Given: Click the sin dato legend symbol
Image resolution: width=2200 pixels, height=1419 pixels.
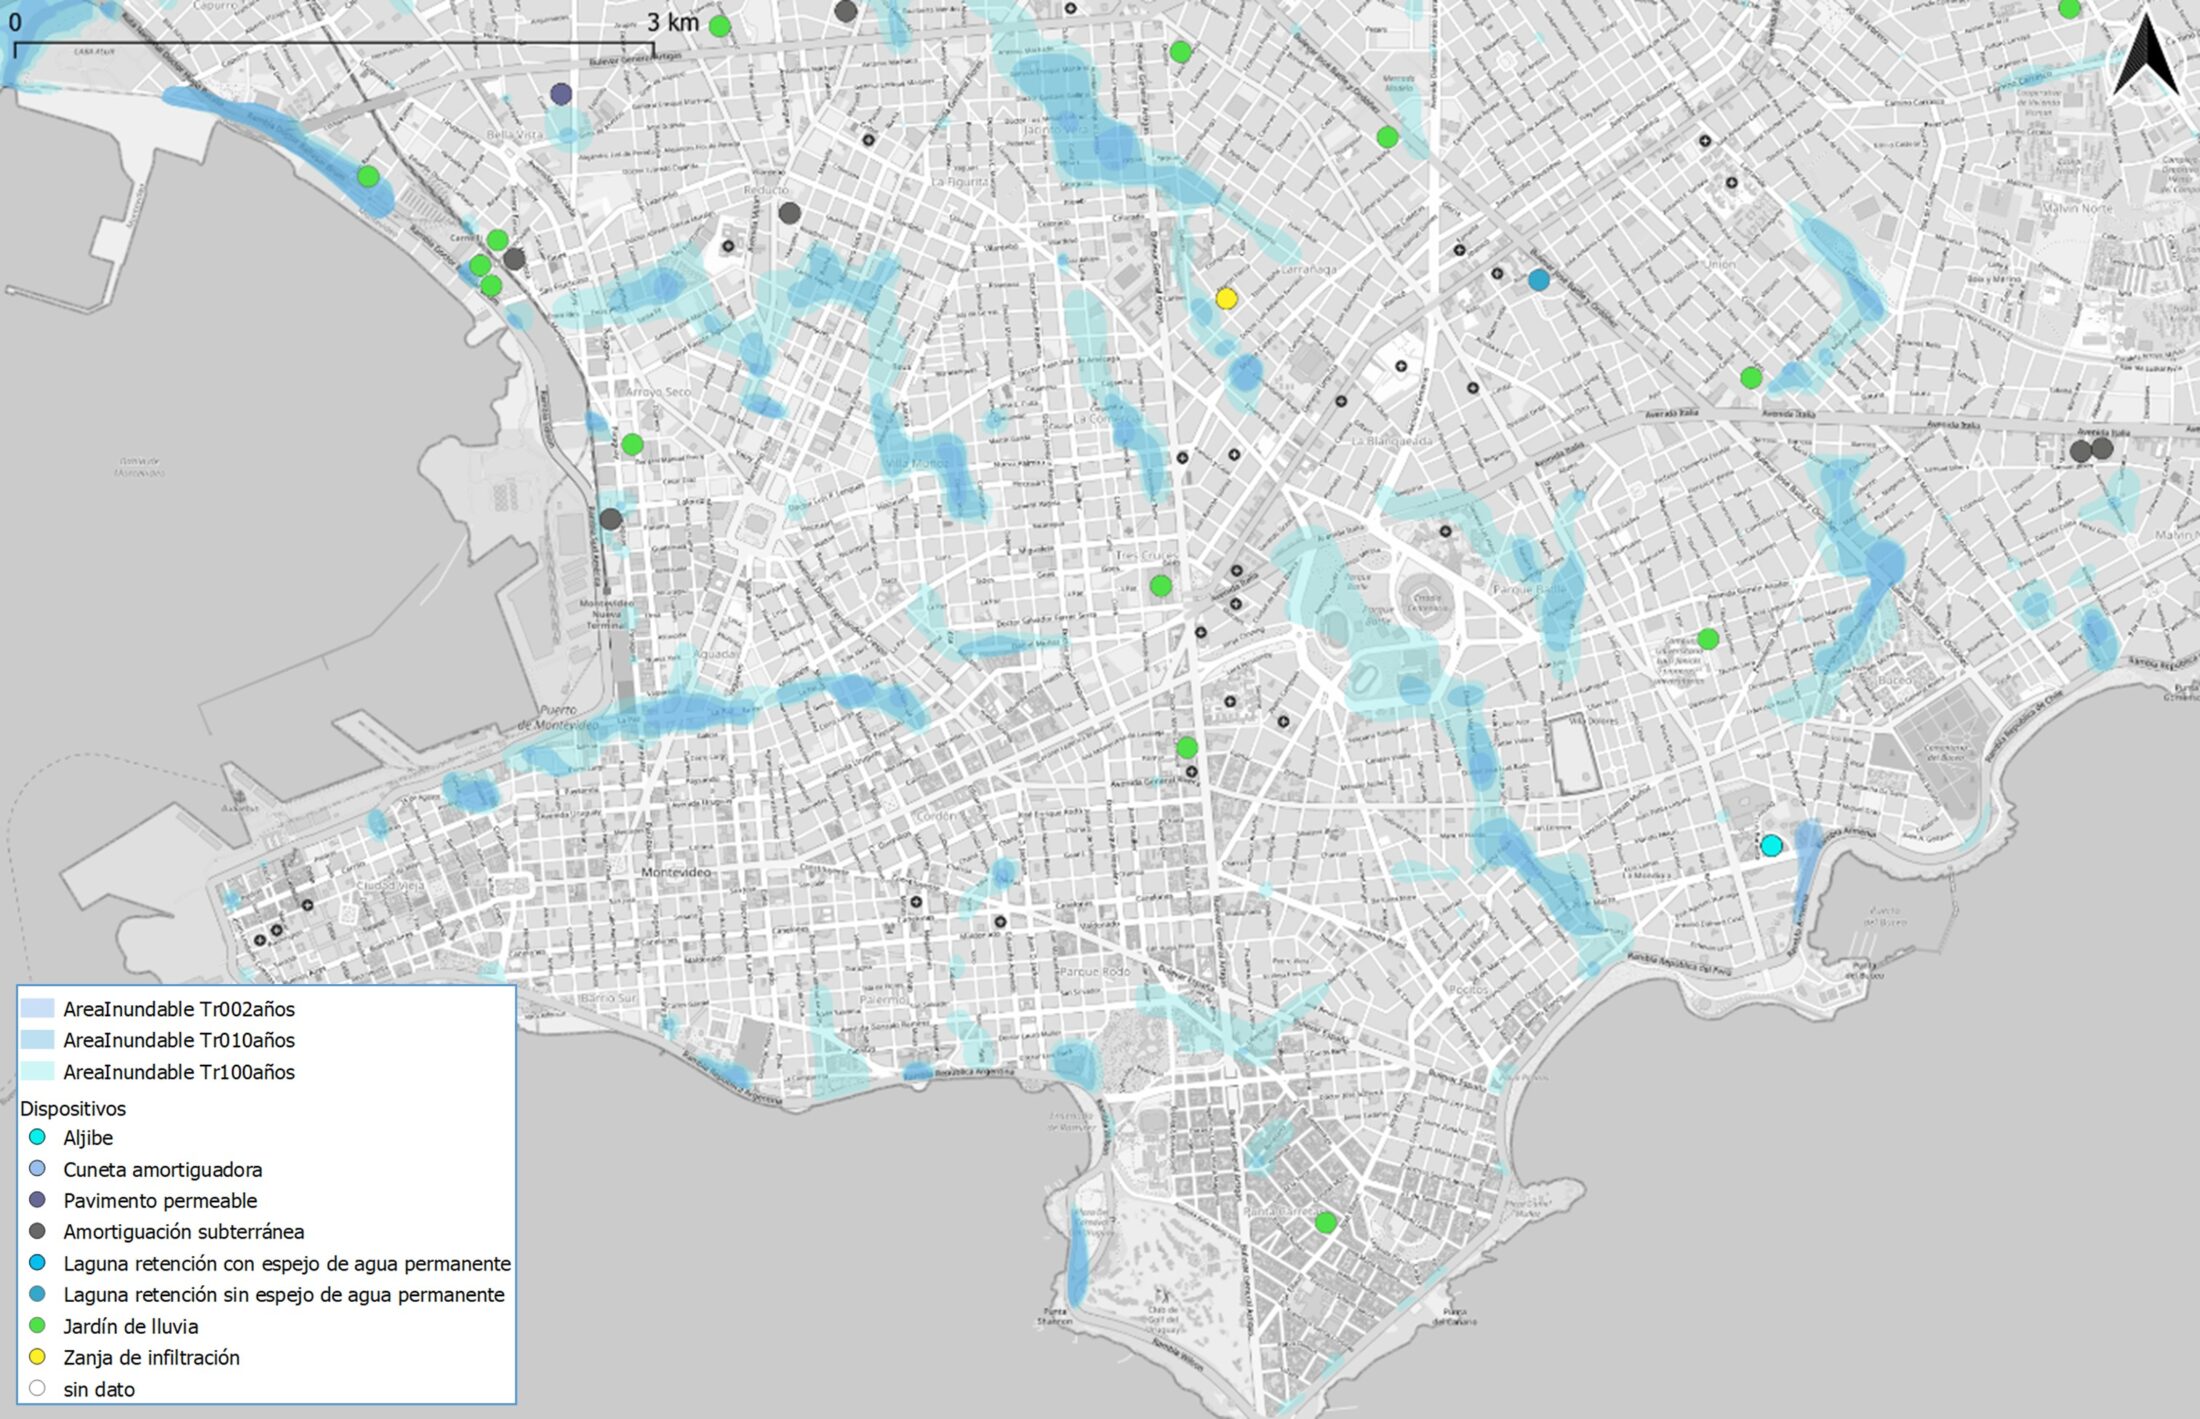Looking at the screenshot, I should [x=37, y=1388].
